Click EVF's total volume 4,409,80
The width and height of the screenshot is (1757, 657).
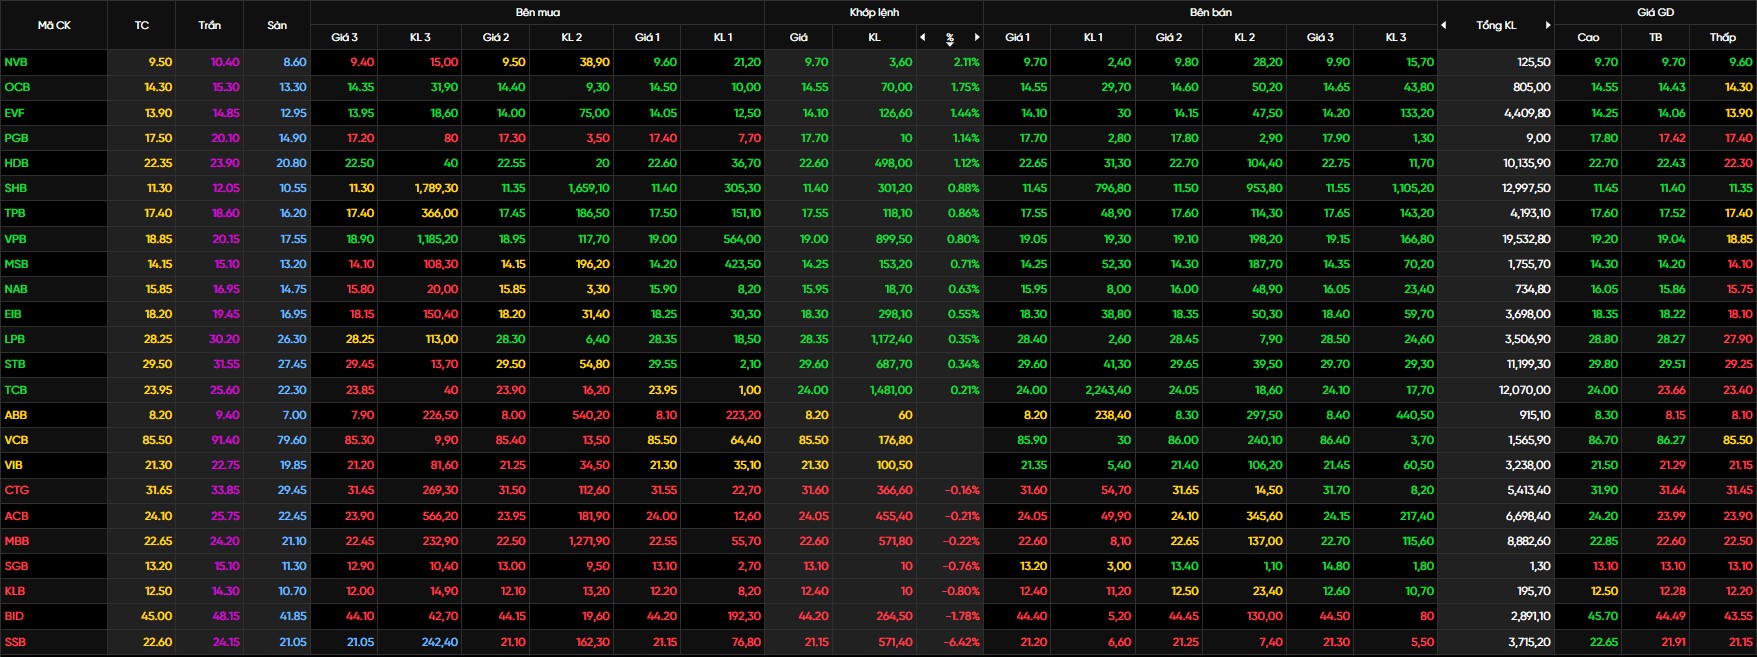[1527, 113]
